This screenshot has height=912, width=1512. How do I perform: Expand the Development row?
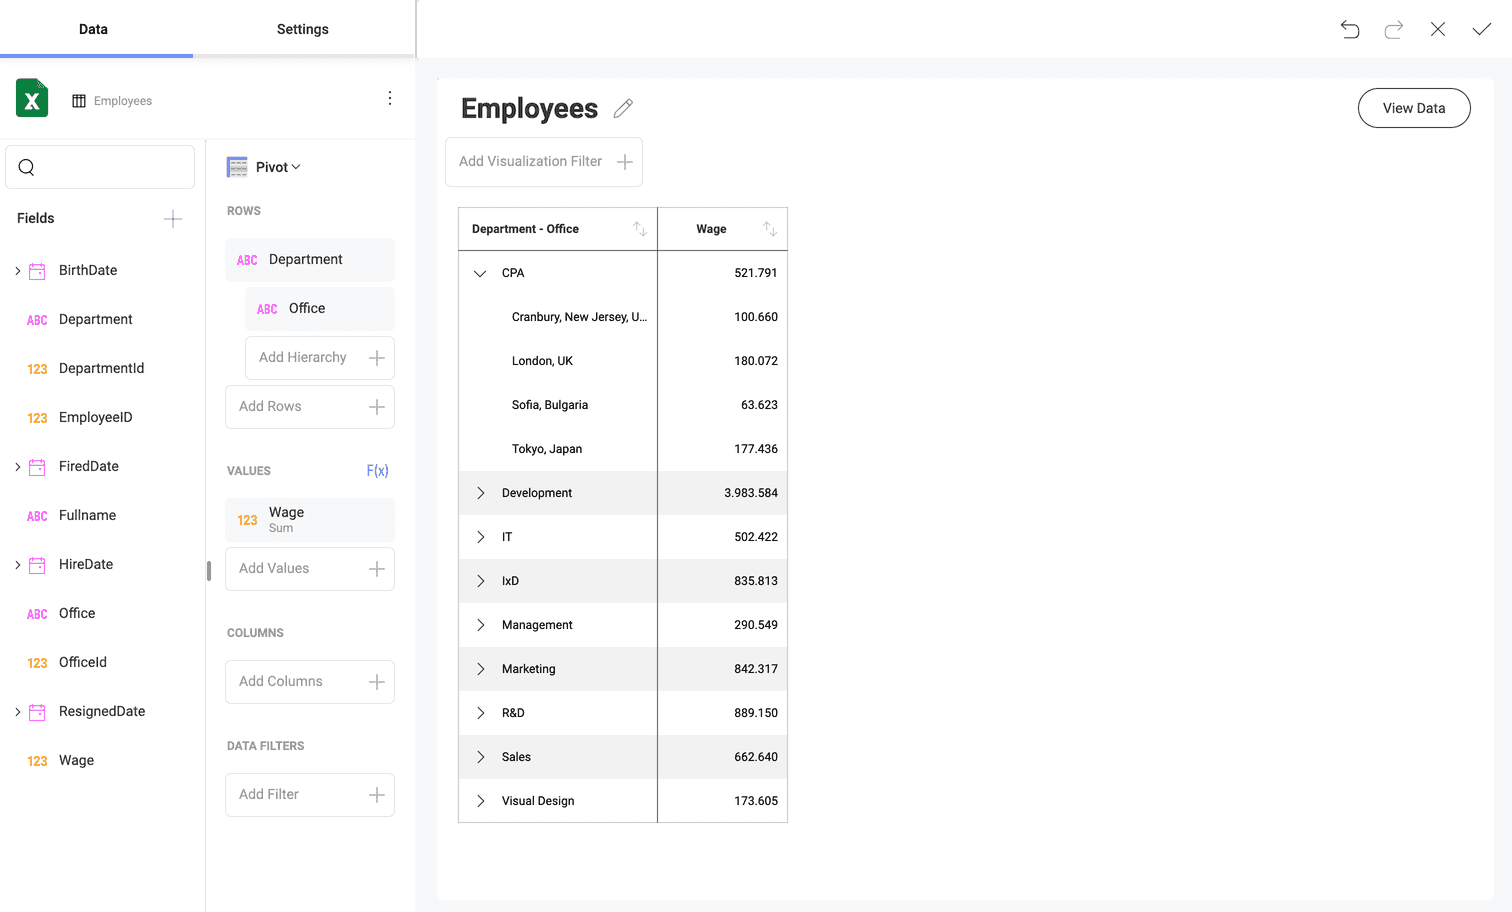coord(480,493)
